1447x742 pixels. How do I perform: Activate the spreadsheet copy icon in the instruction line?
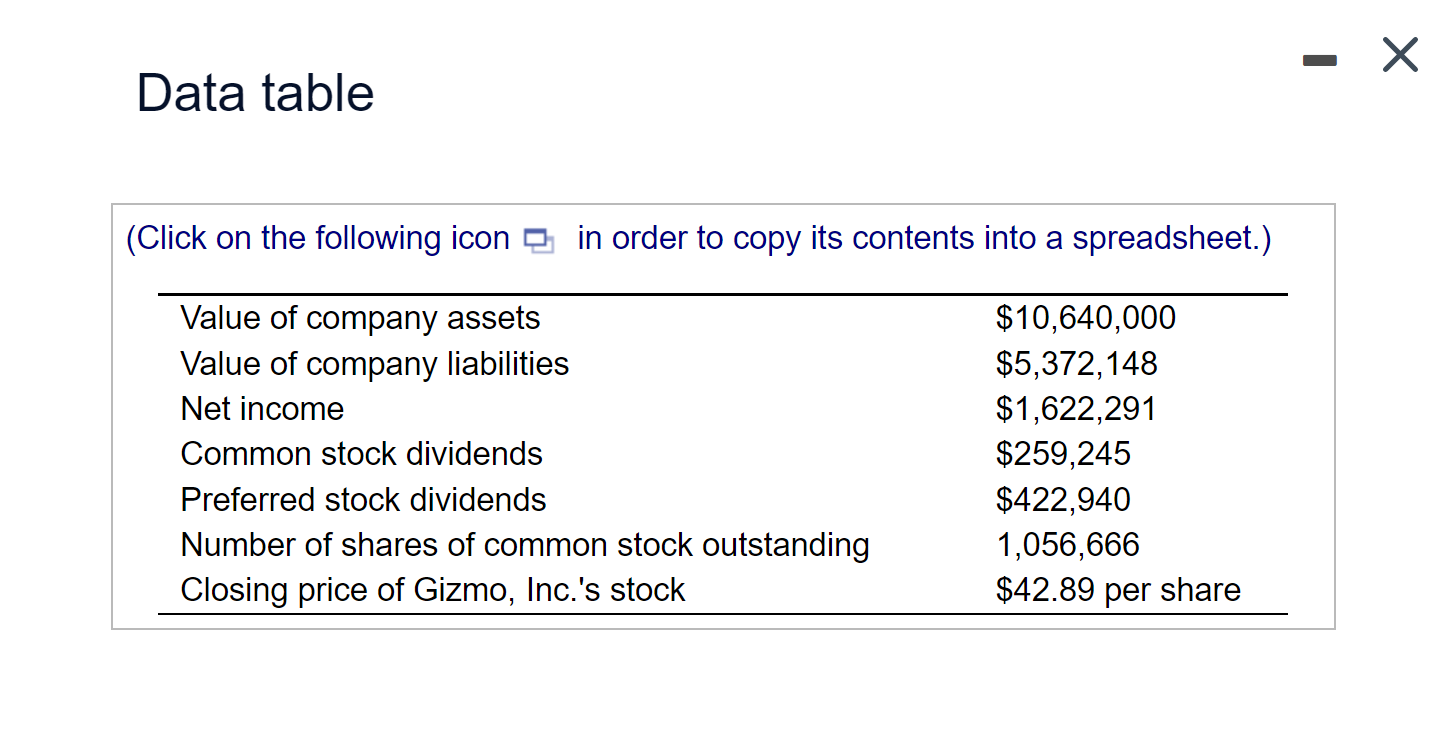(x=538, y=240)
